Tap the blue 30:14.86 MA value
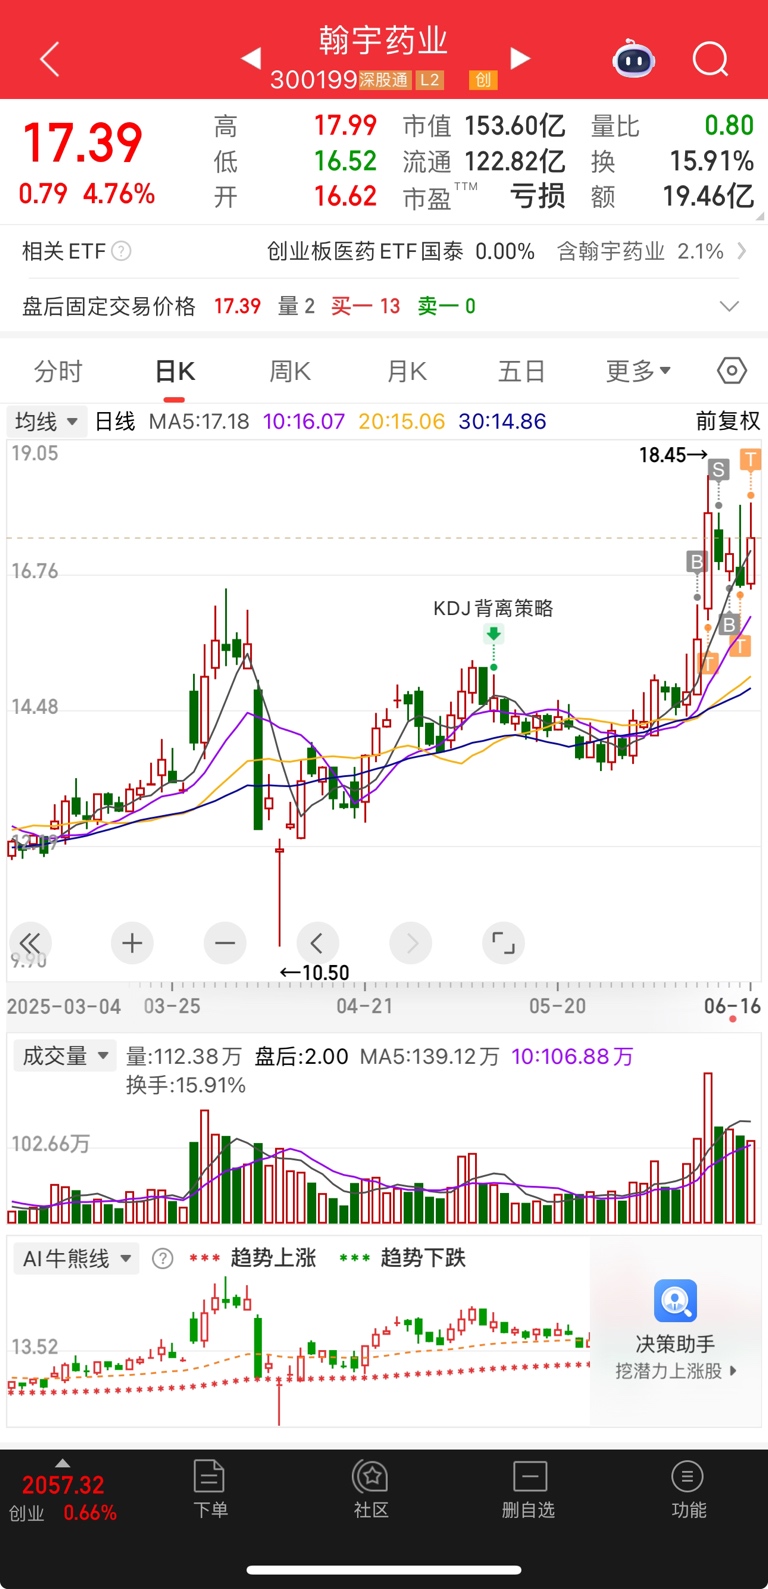The width and height of the screenshot is (768, 1589). coord(502,421)
